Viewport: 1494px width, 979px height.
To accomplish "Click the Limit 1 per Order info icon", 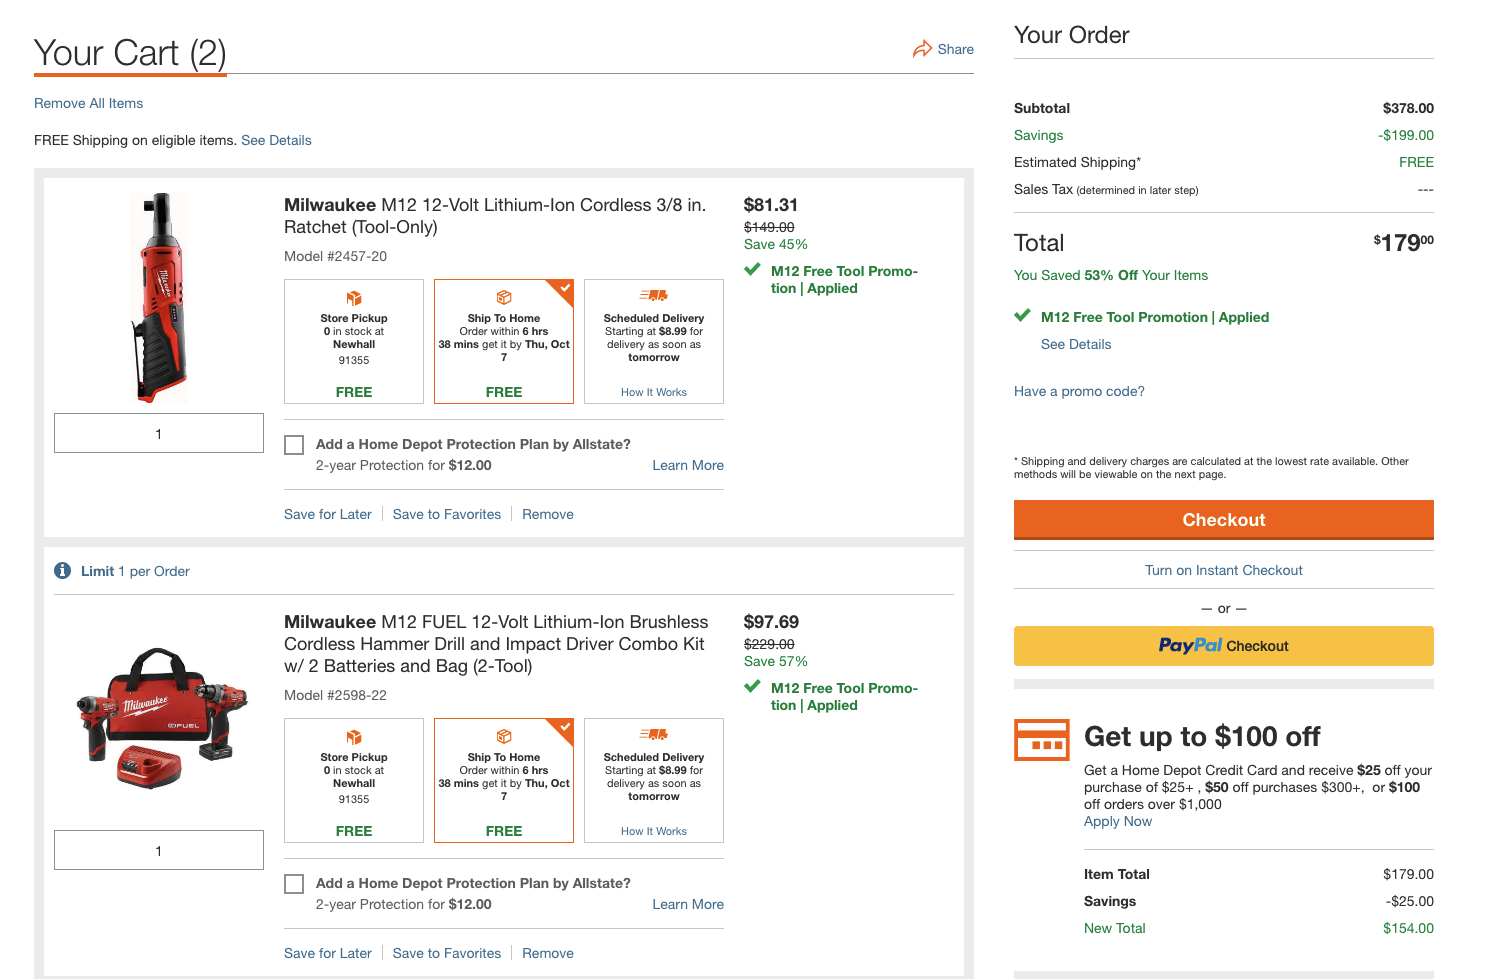I will pyautogui.click(x=62, y=571).
